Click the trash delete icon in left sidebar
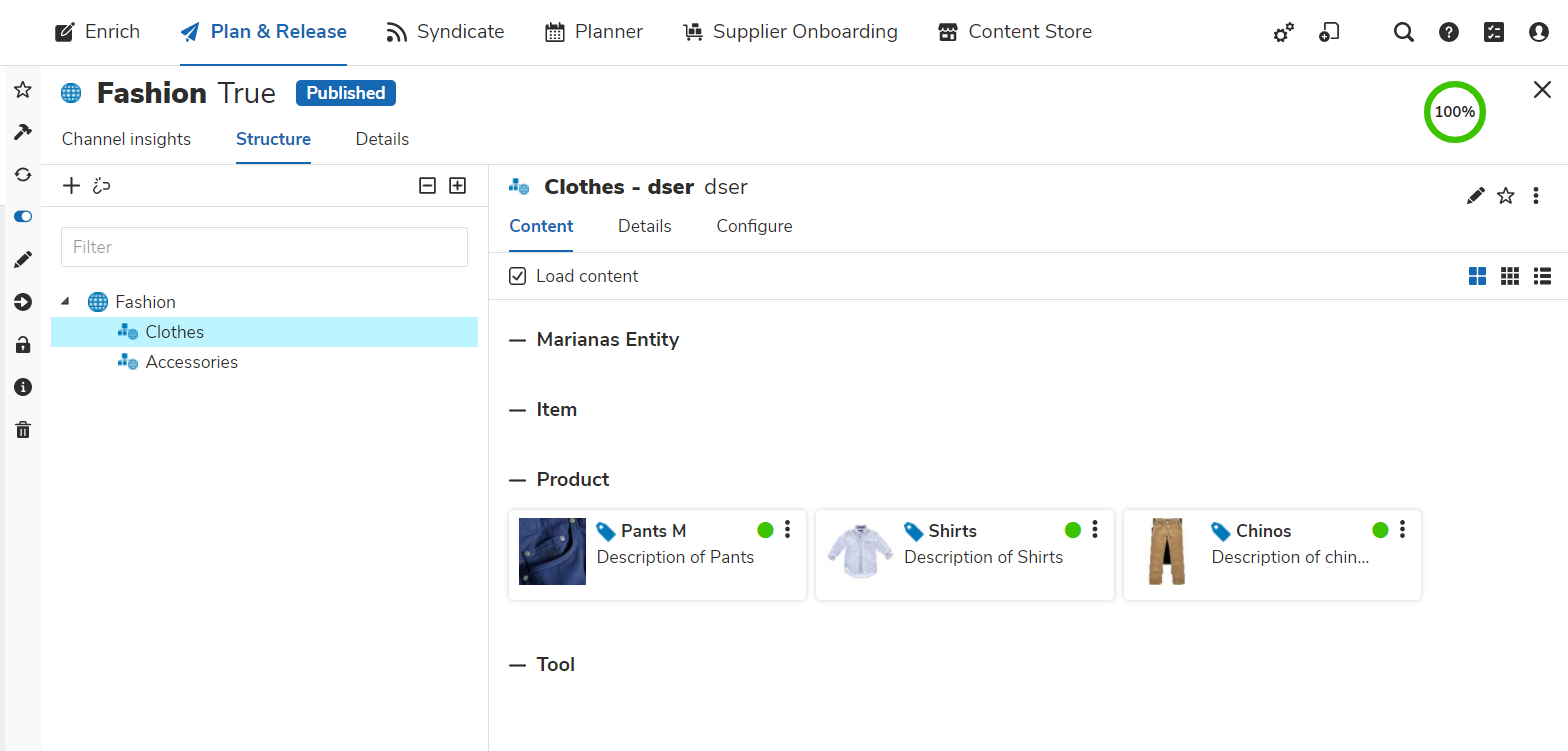1568x751 pixels. (22, 430)
